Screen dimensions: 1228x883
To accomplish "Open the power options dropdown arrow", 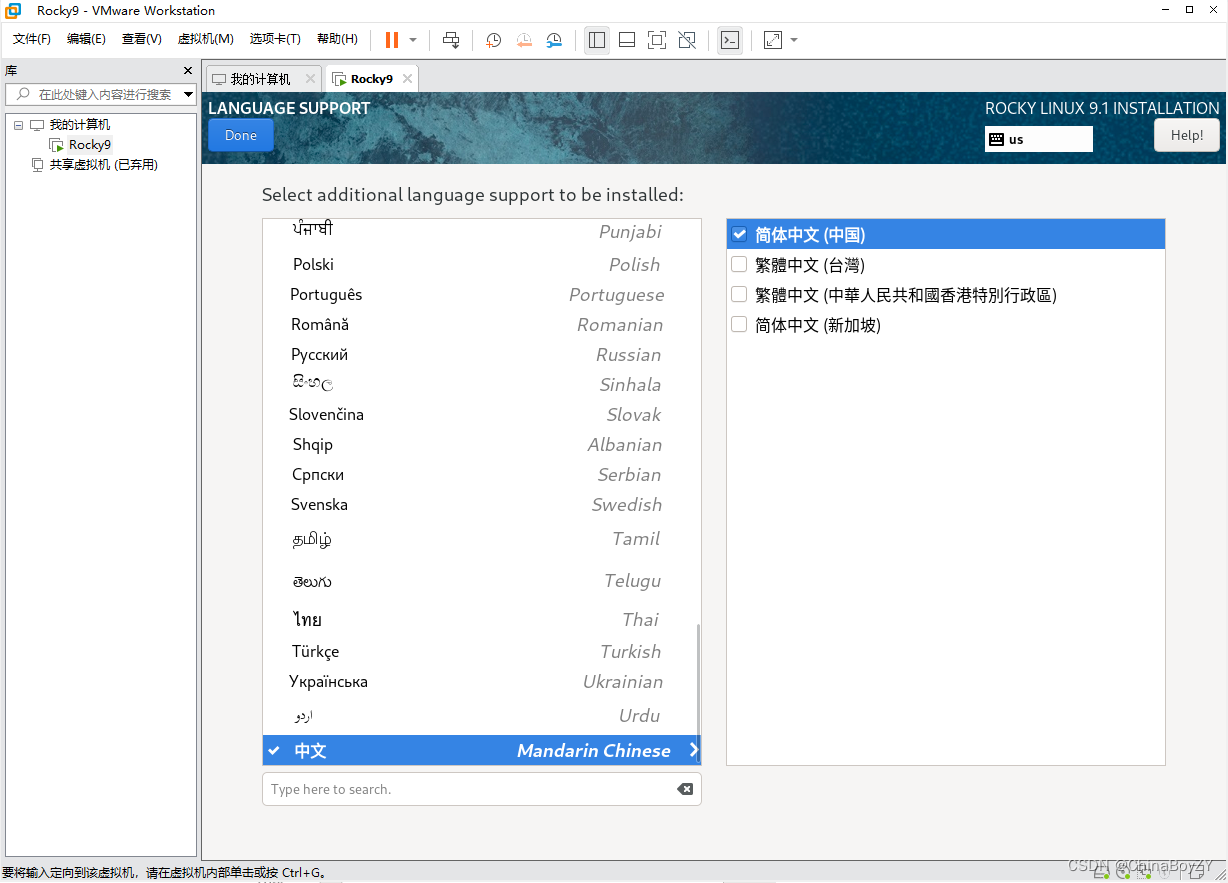I will pos(413,40).
